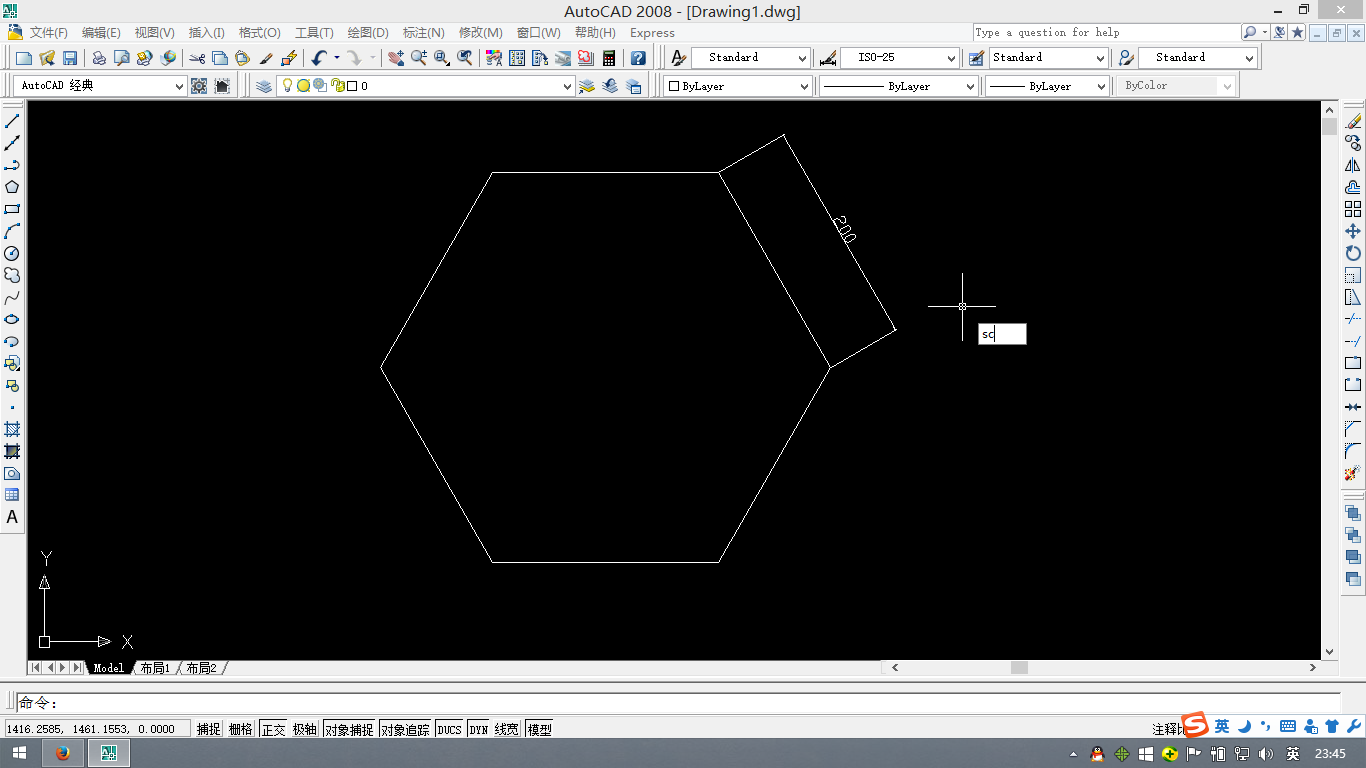
Task: Open the ByLayer linetype dropdown
Action: point(970,86)
